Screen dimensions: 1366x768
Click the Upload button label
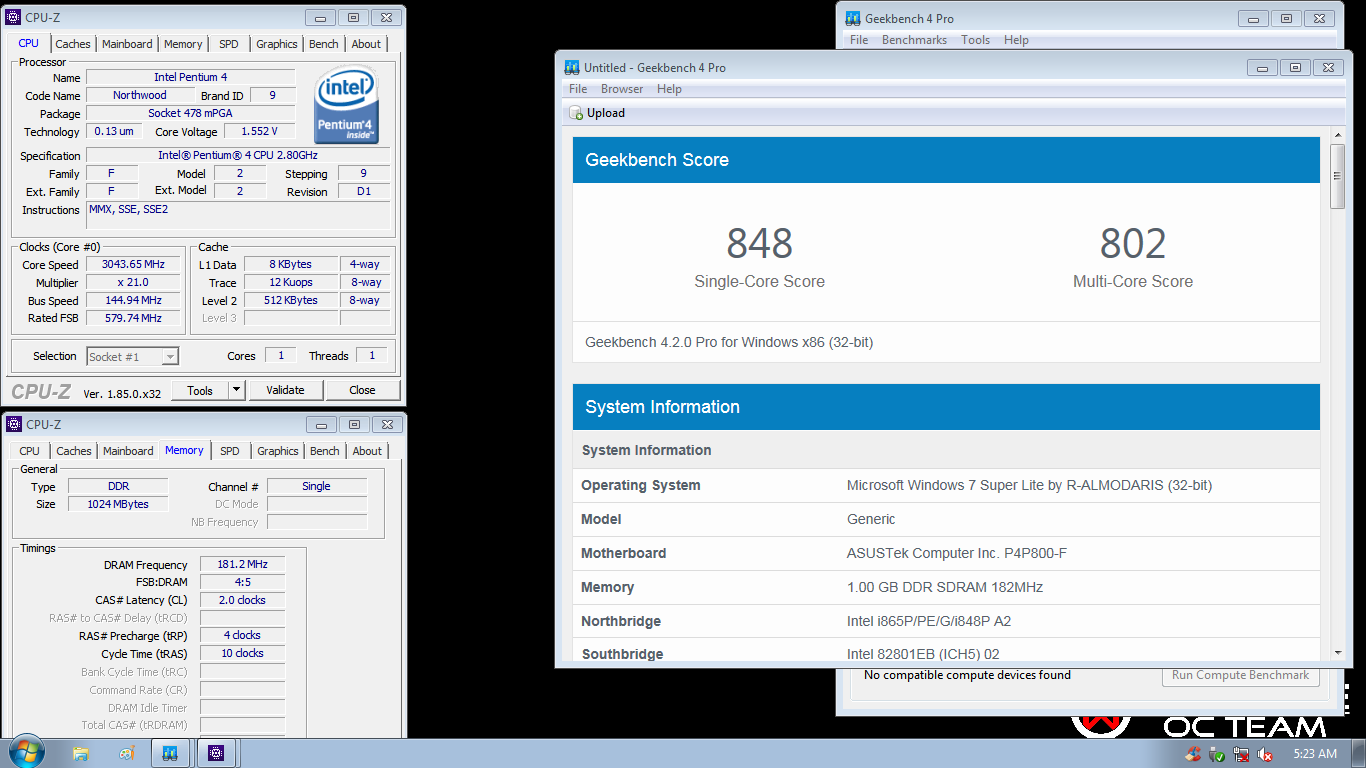(x=606, y=113)
